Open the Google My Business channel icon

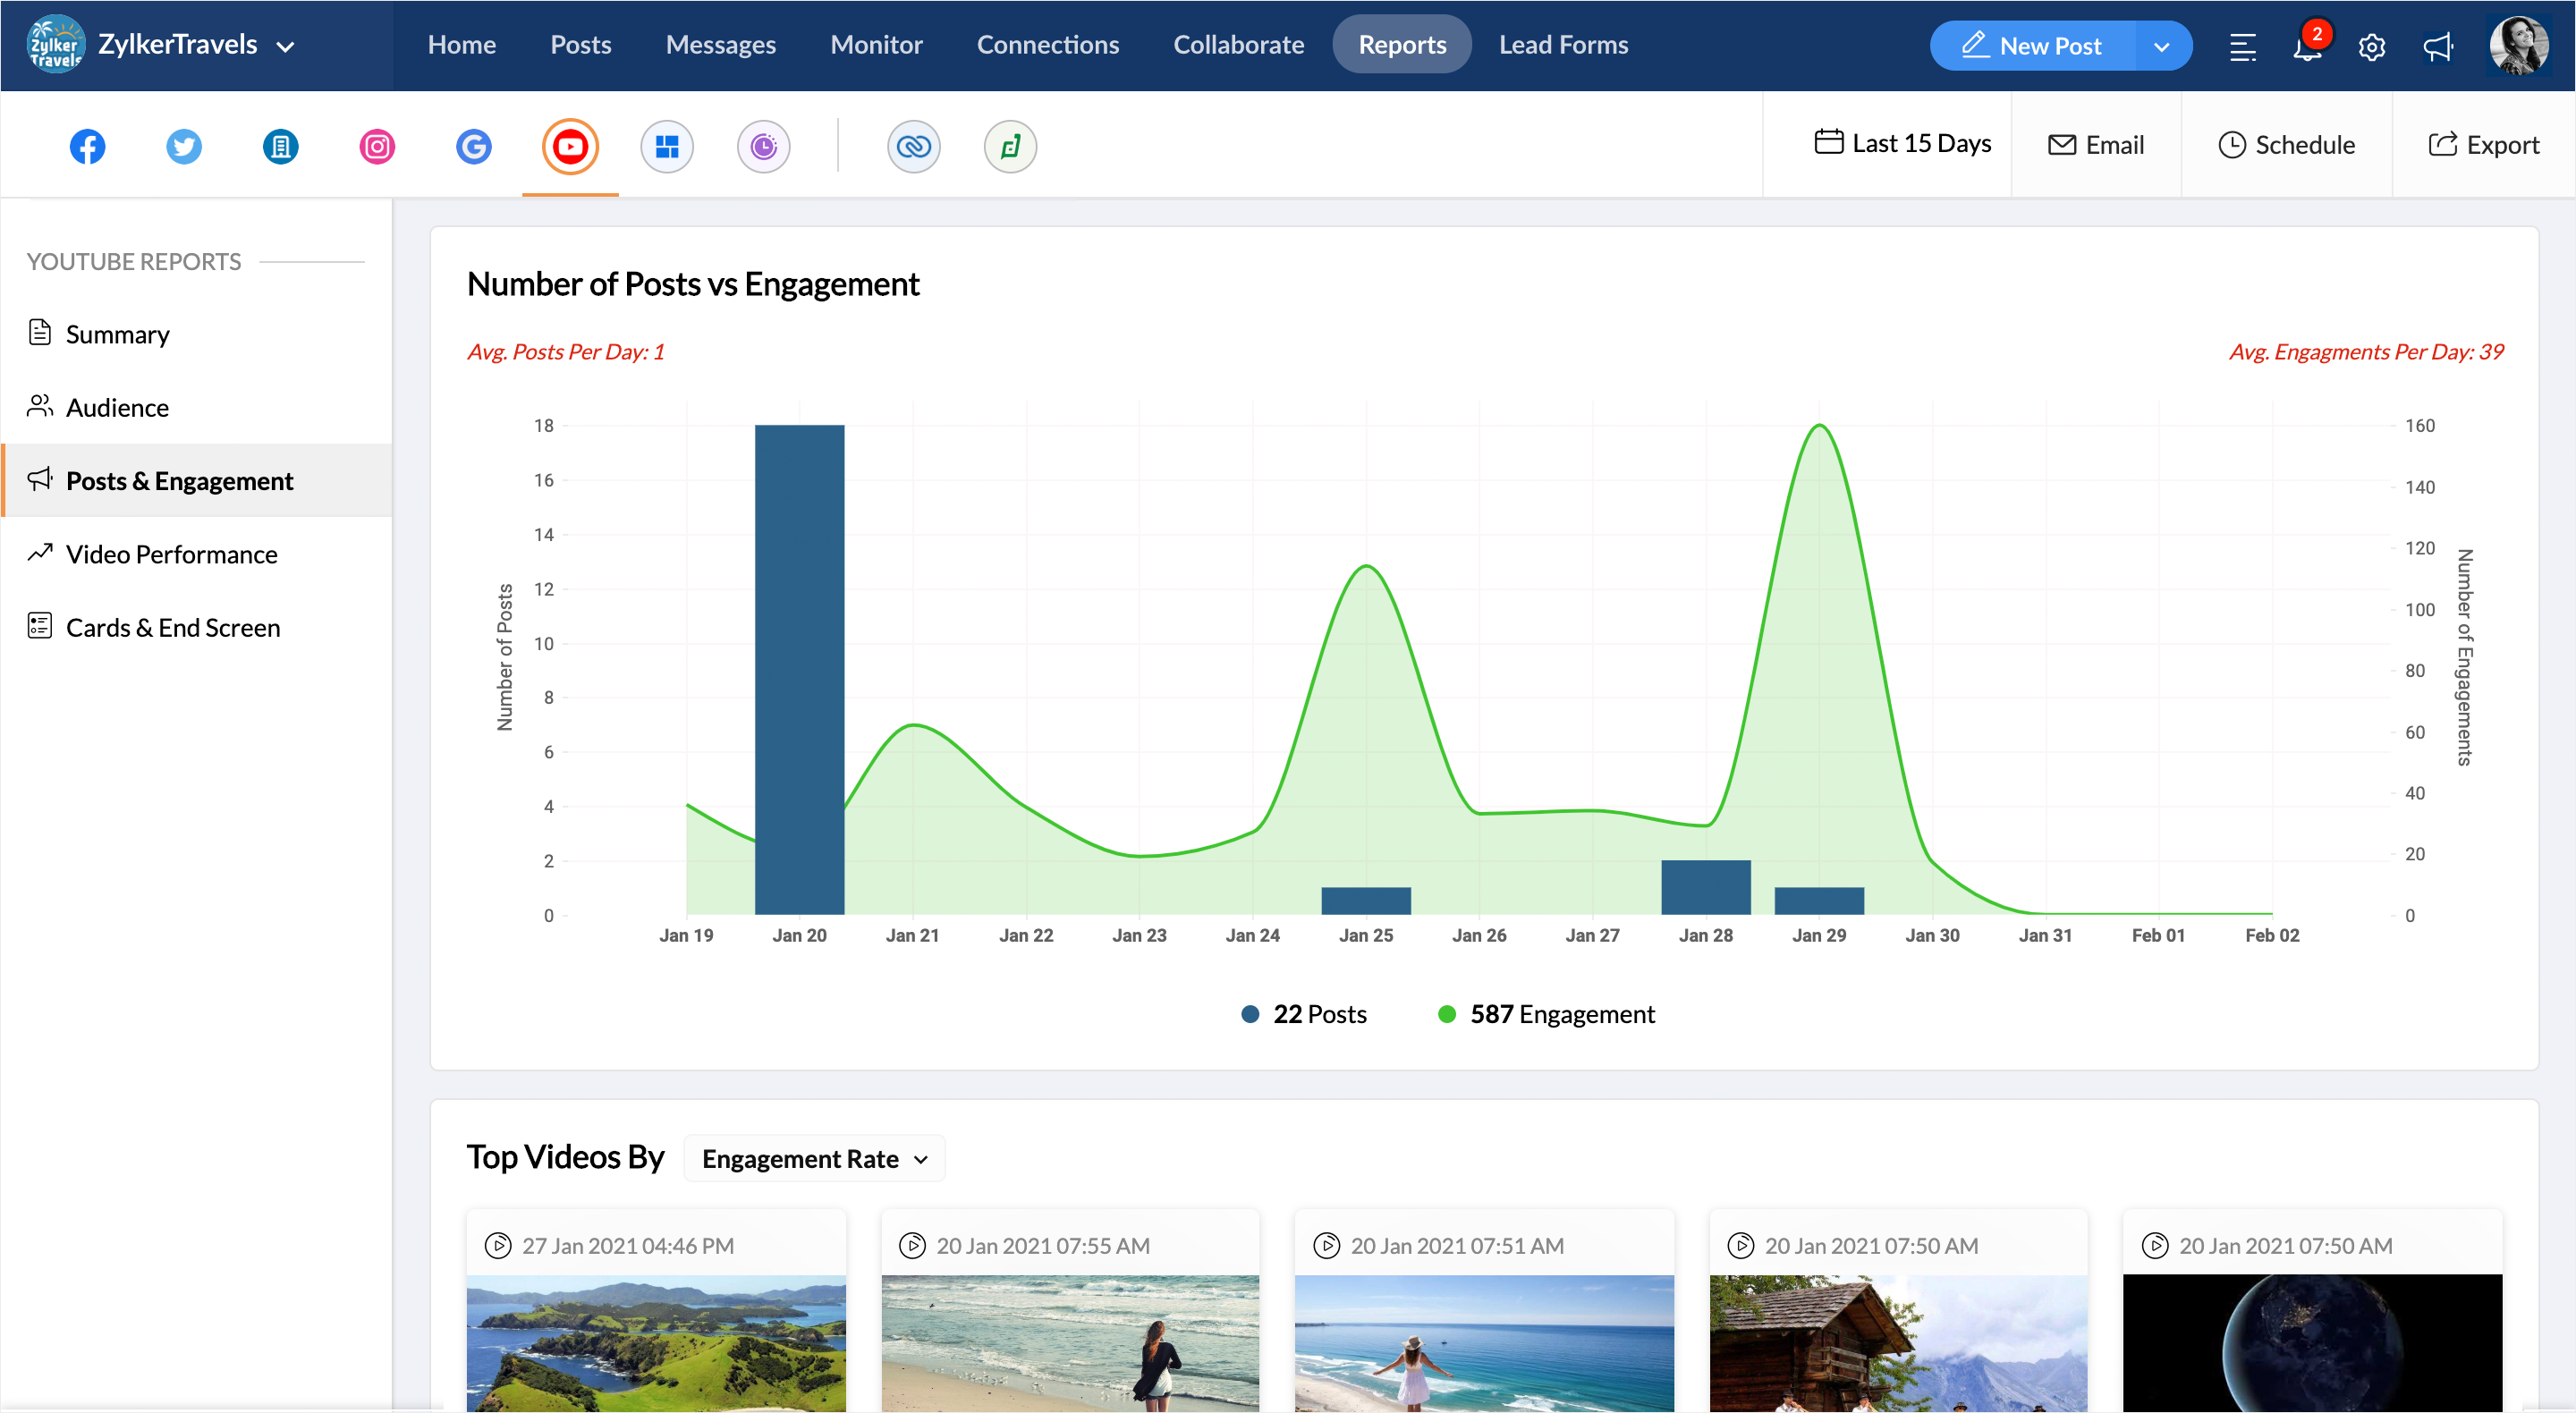pyautogui.click(x=473, y=147)
